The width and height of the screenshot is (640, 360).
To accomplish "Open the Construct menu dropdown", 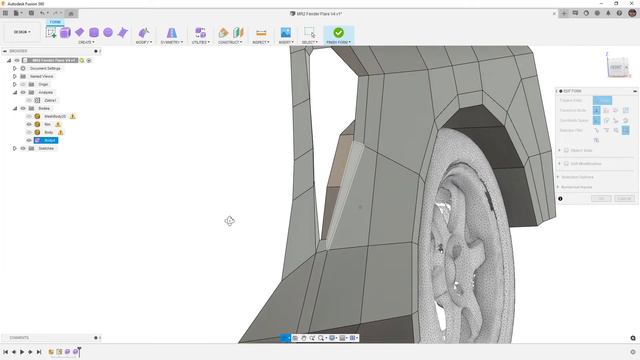I will click(x=230, y=42).
